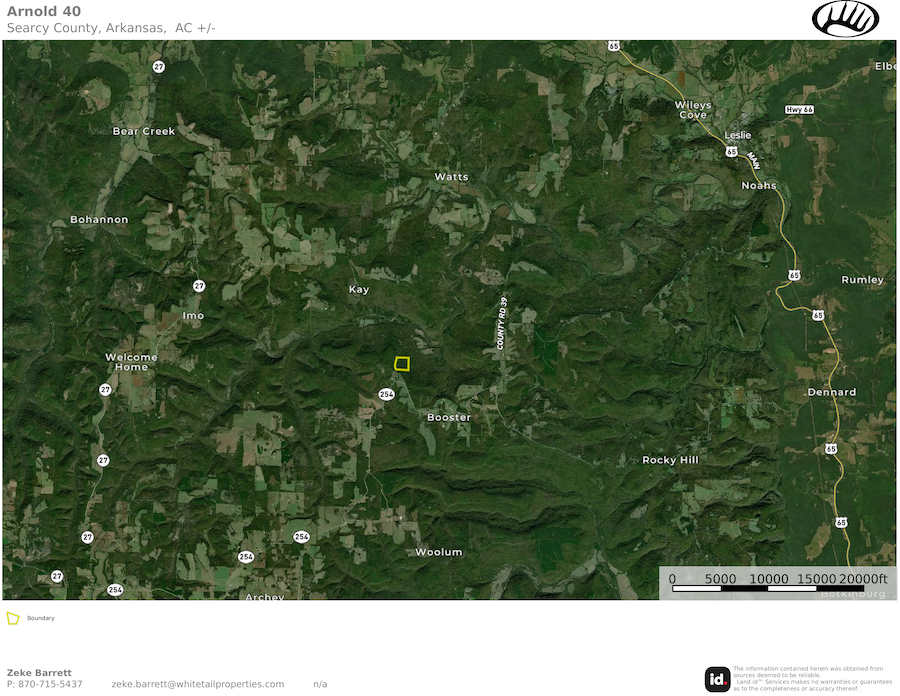Click the Highway 27 shield at top left

click(159, 67)
